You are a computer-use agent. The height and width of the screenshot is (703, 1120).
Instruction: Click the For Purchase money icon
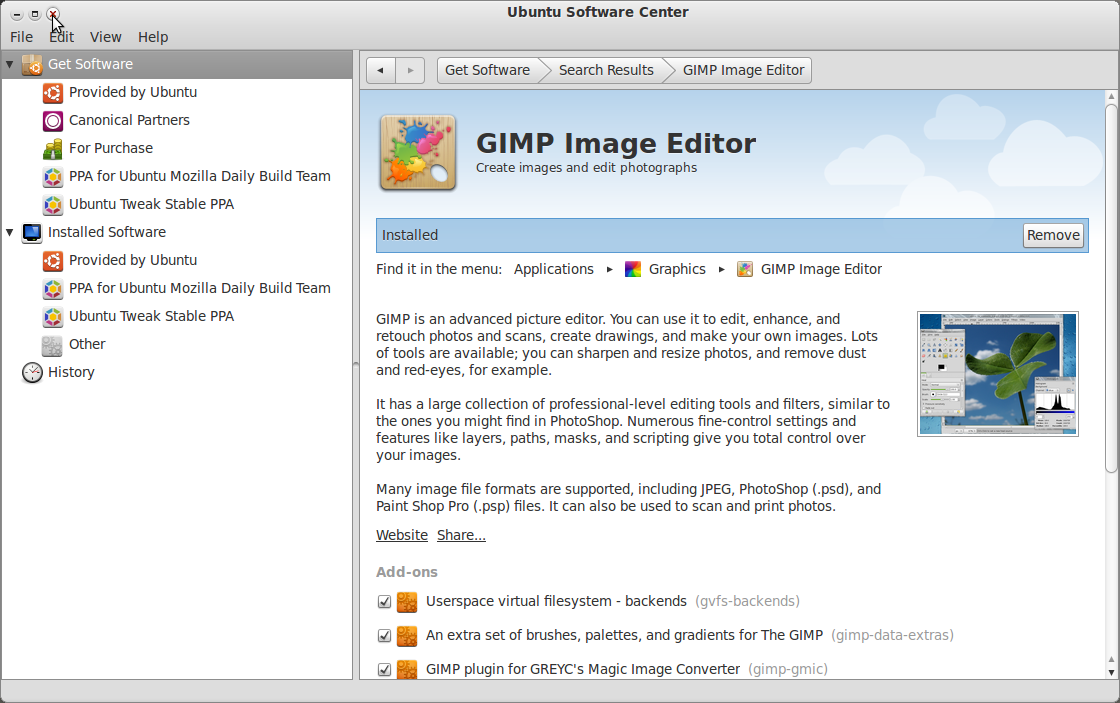coord(53,149)
